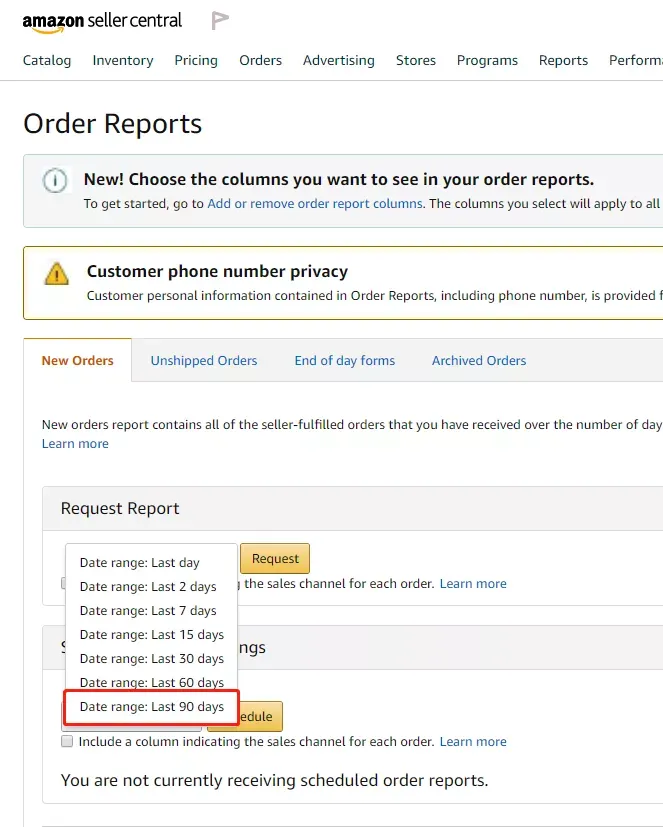Choose Date range: Last 30 days option

click(x=151, y=658)
